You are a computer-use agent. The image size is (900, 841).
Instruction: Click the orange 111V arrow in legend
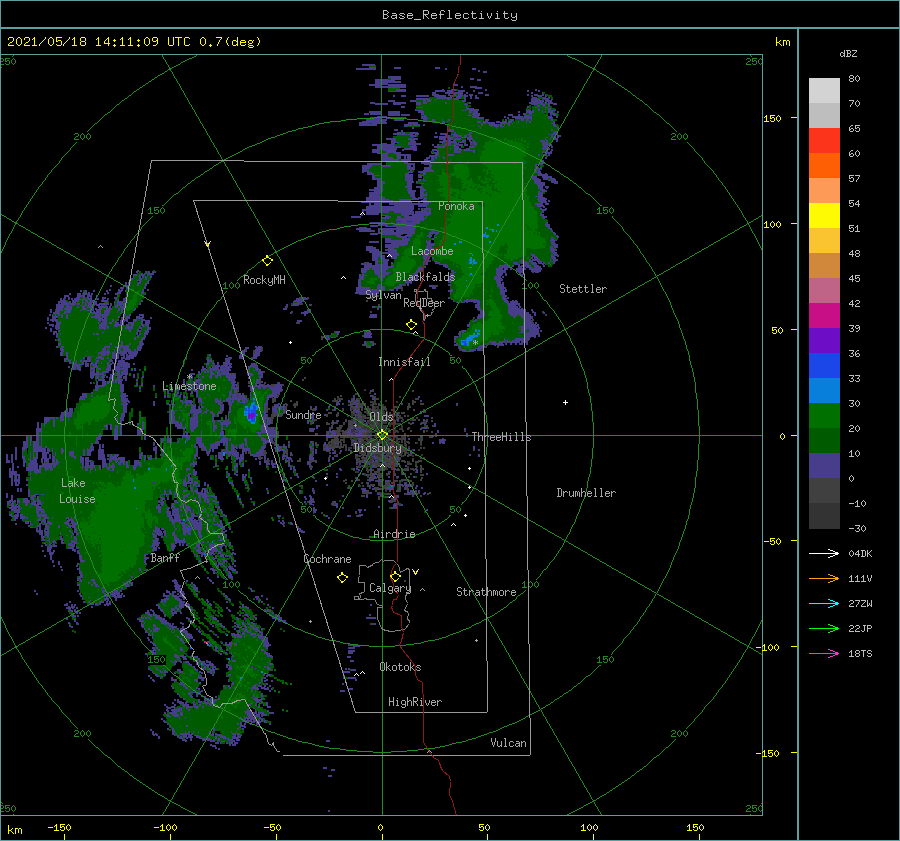pos(824,579)
